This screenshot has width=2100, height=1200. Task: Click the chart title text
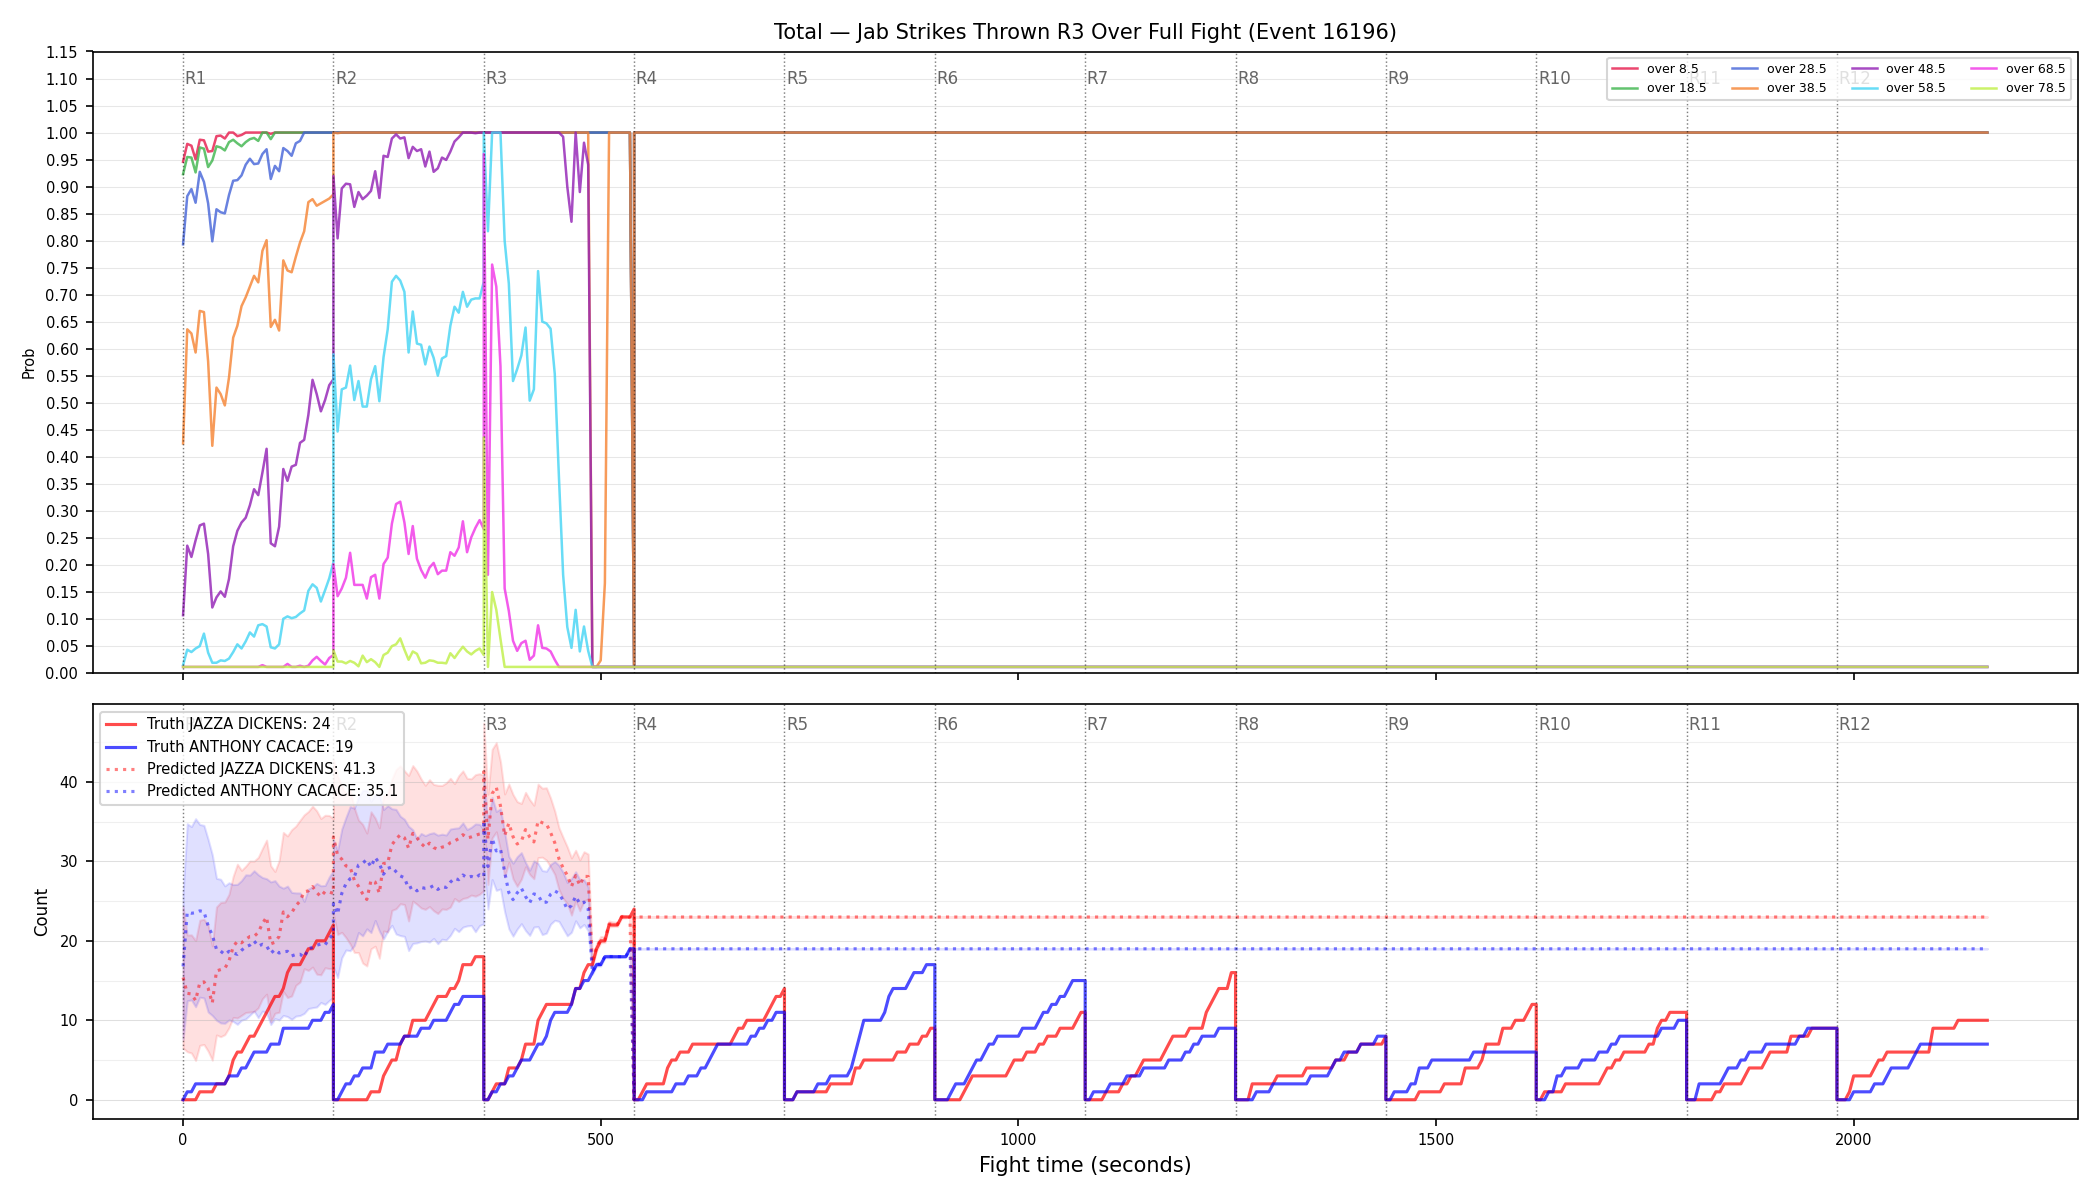[1085, 32]
